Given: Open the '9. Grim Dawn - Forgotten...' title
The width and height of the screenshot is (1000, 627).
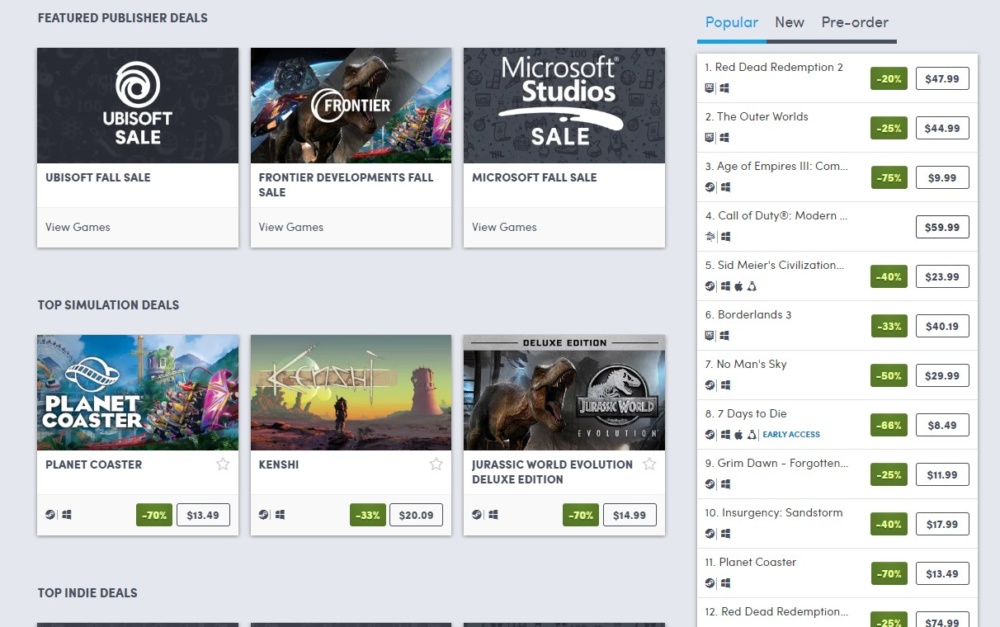Looking at the screenshot, I should [x=776, y=463].
